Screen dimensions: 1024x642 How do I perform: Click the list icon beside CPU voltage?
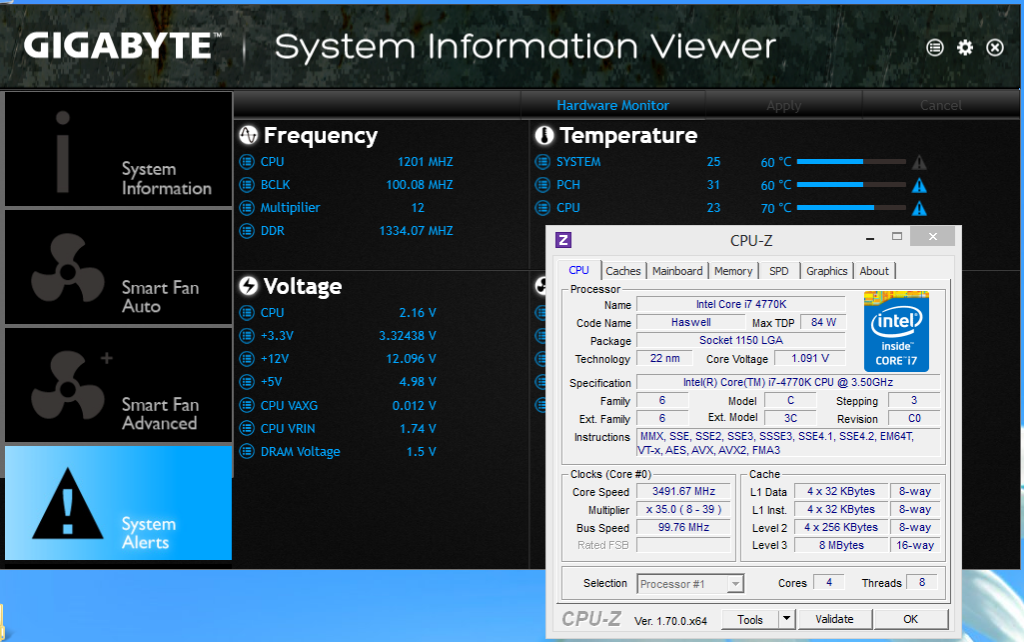(247, 313)
